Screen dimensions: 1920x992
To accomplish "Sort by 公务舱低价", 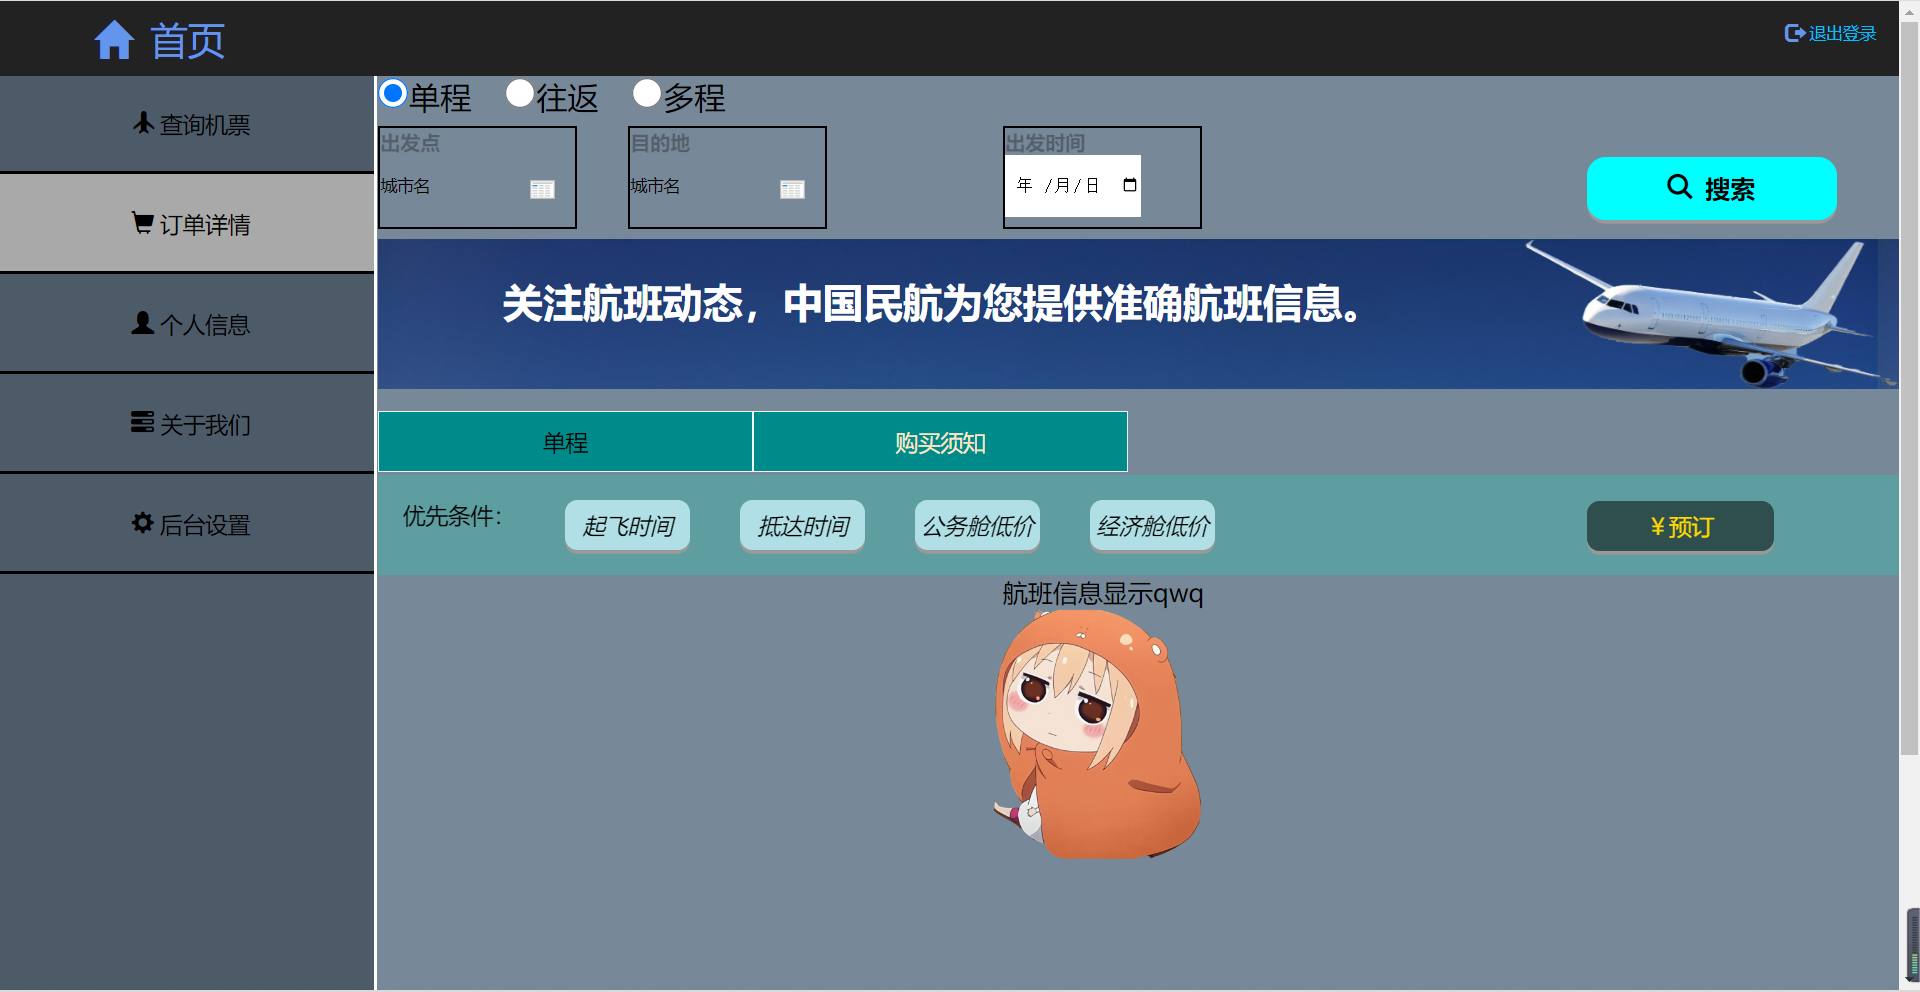I will point(977,526).
